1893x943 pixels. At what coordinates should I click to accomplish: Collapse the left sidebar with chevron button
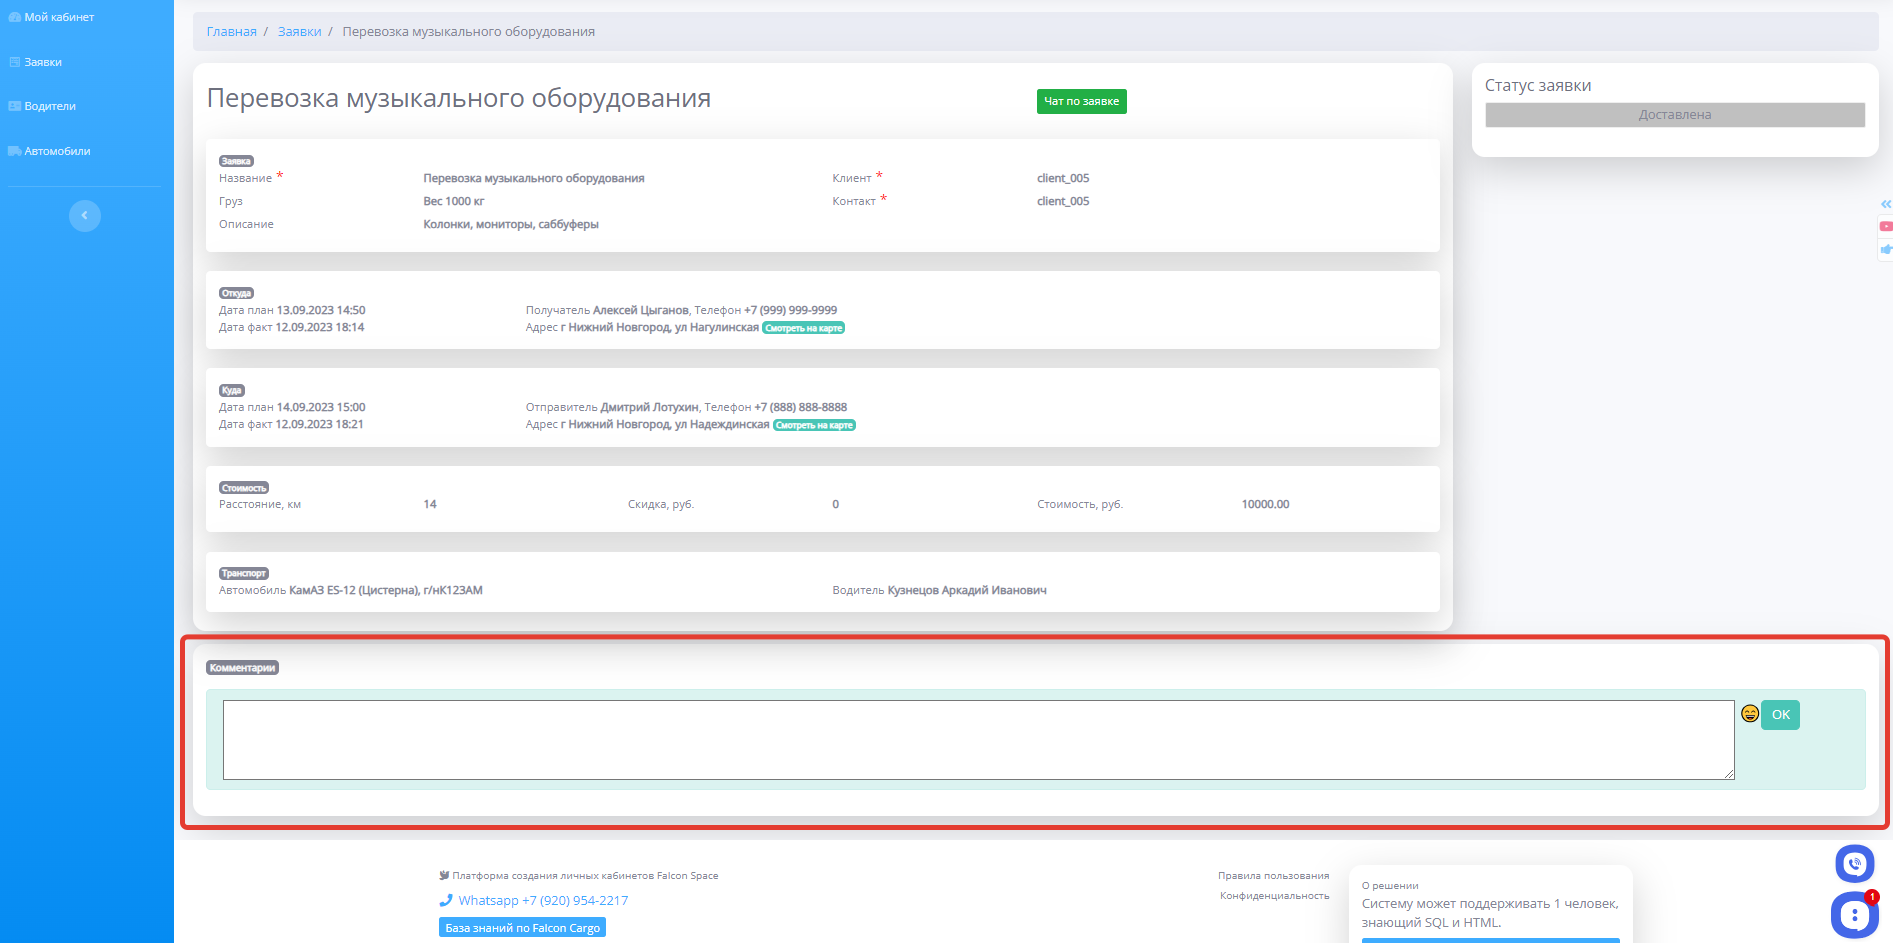tap(85, 215)
